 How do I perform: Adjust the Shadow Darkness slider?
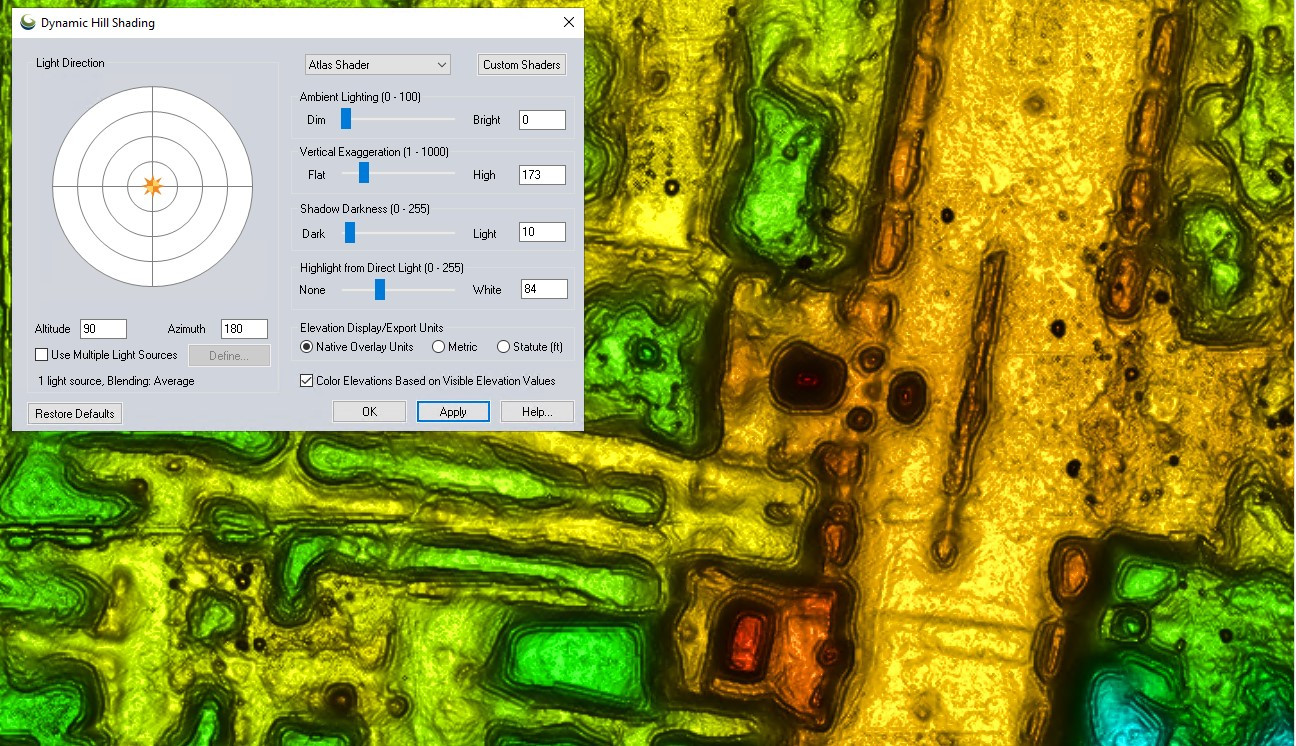tap(350, 232)
